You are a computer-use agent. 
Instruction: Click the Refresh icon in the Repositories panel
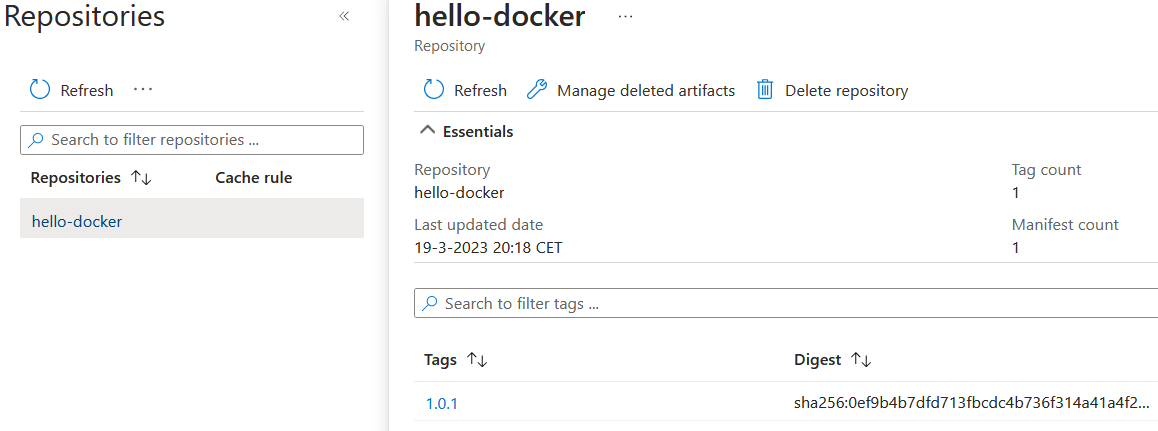pyautogui.click(x=40, y=90)
